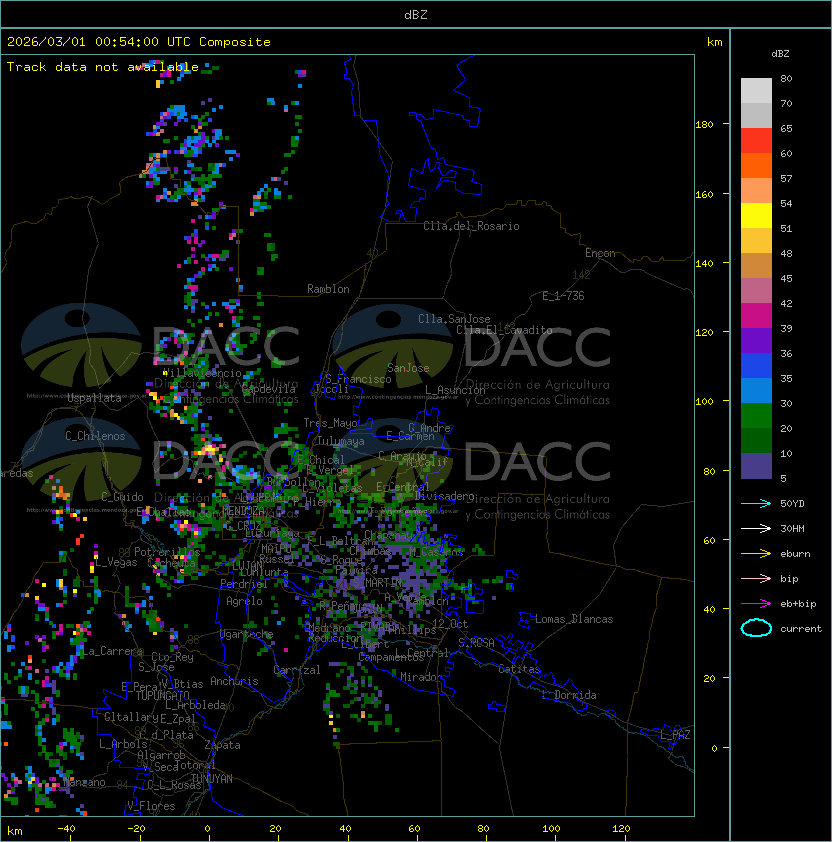Click the 'dBZ' title at the top
The width and height of the screenshot is (832, 842).
coord(416,14)
